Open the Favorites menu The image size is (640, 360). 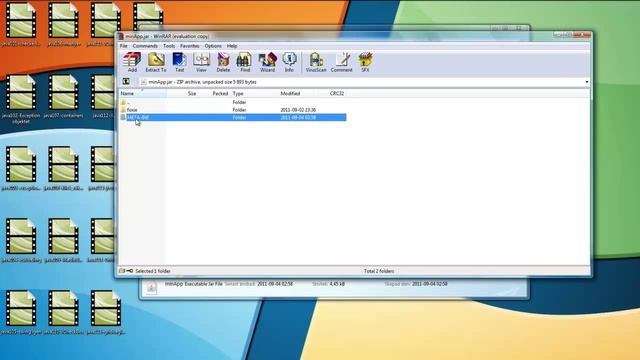[x=189, y=46]
